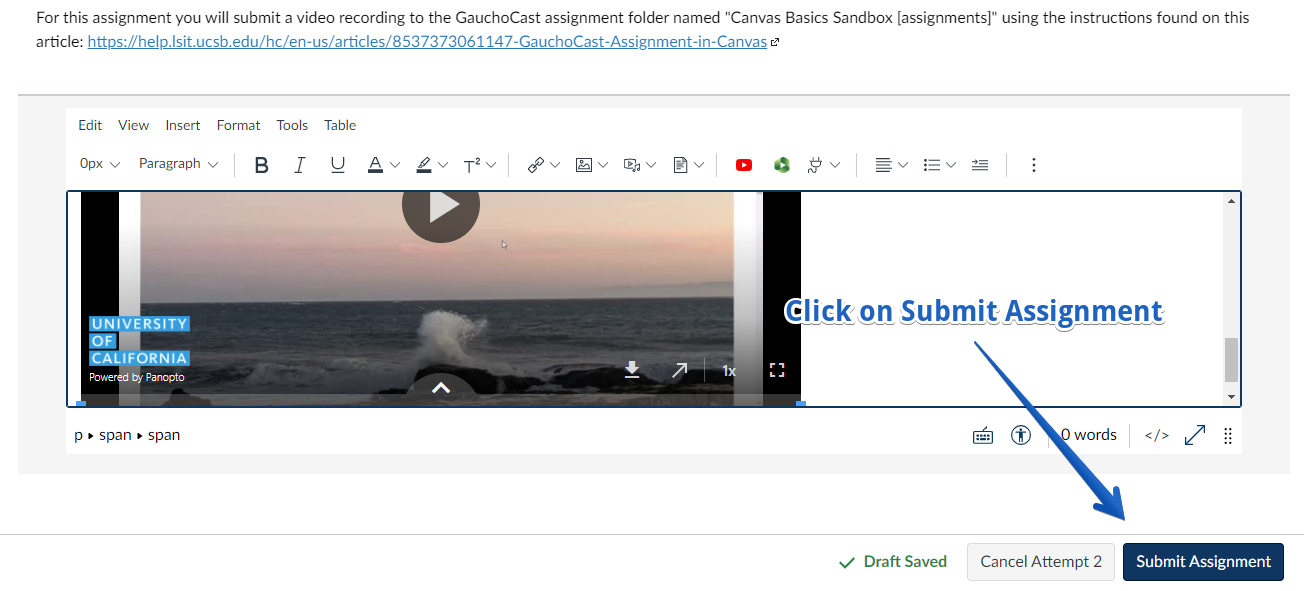Run the accessibility checker
This screenshot has width=1311, height=591.
[1021, 435]
